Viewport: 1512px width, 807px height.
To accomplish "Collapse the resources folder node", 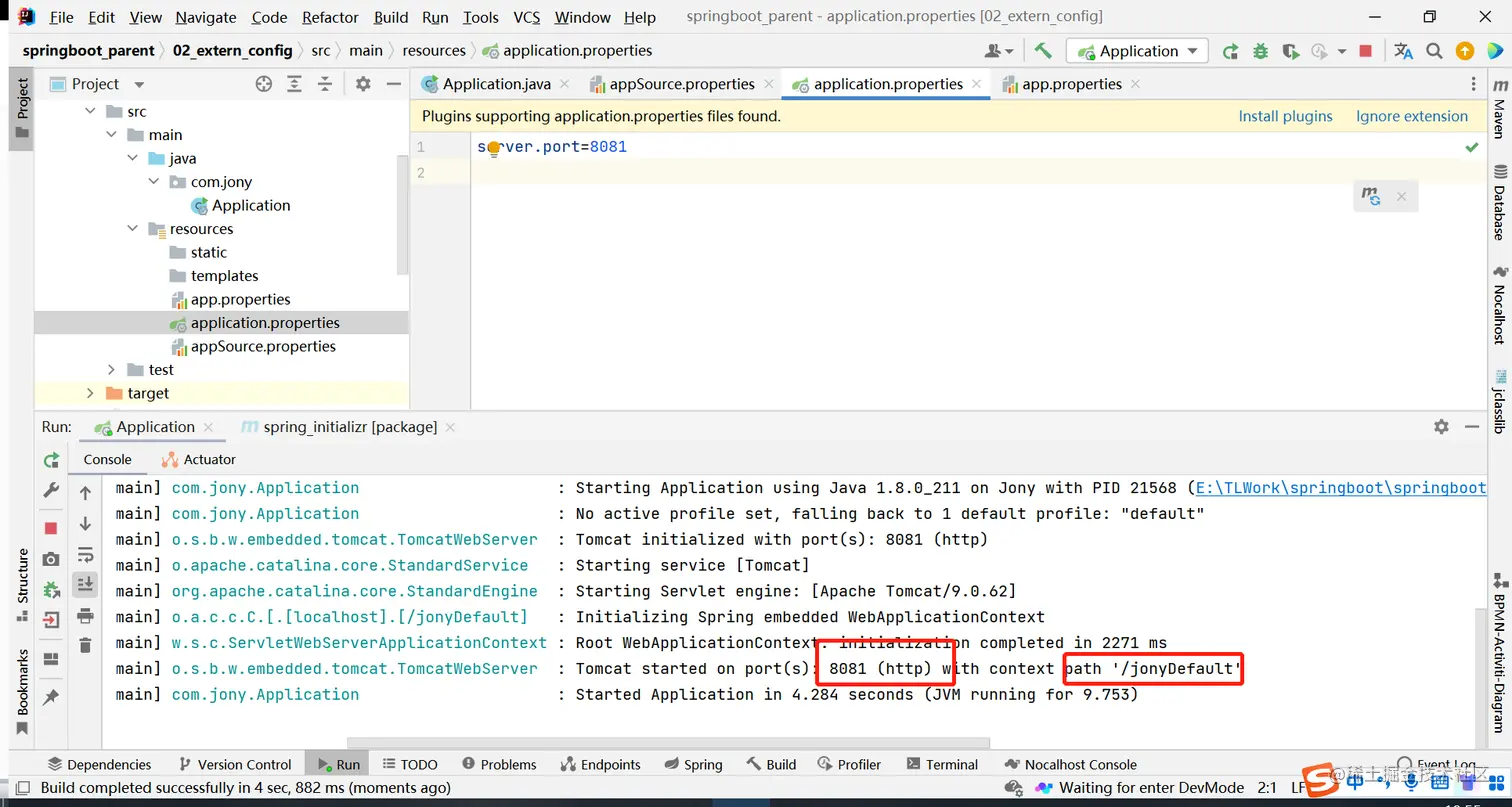I will pyautogui.click(x=132, y=229).
